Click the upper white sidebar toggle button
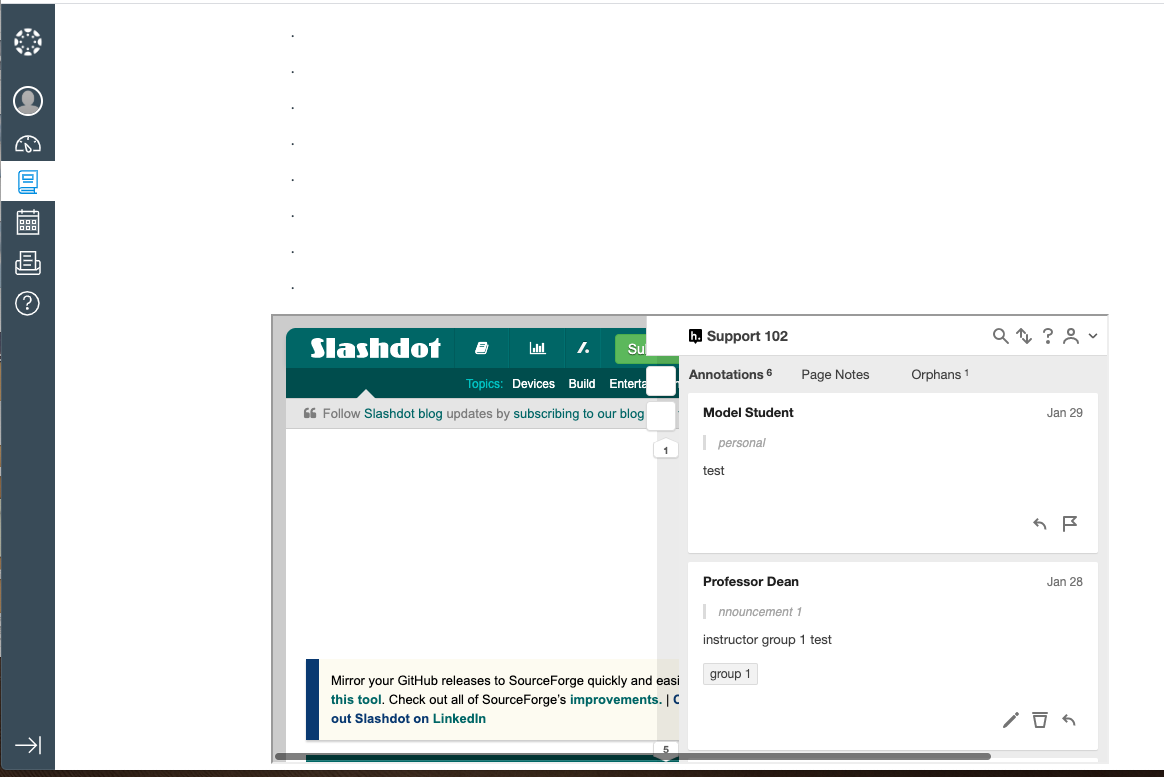1164x777 pixels. [x=661, y=381]
